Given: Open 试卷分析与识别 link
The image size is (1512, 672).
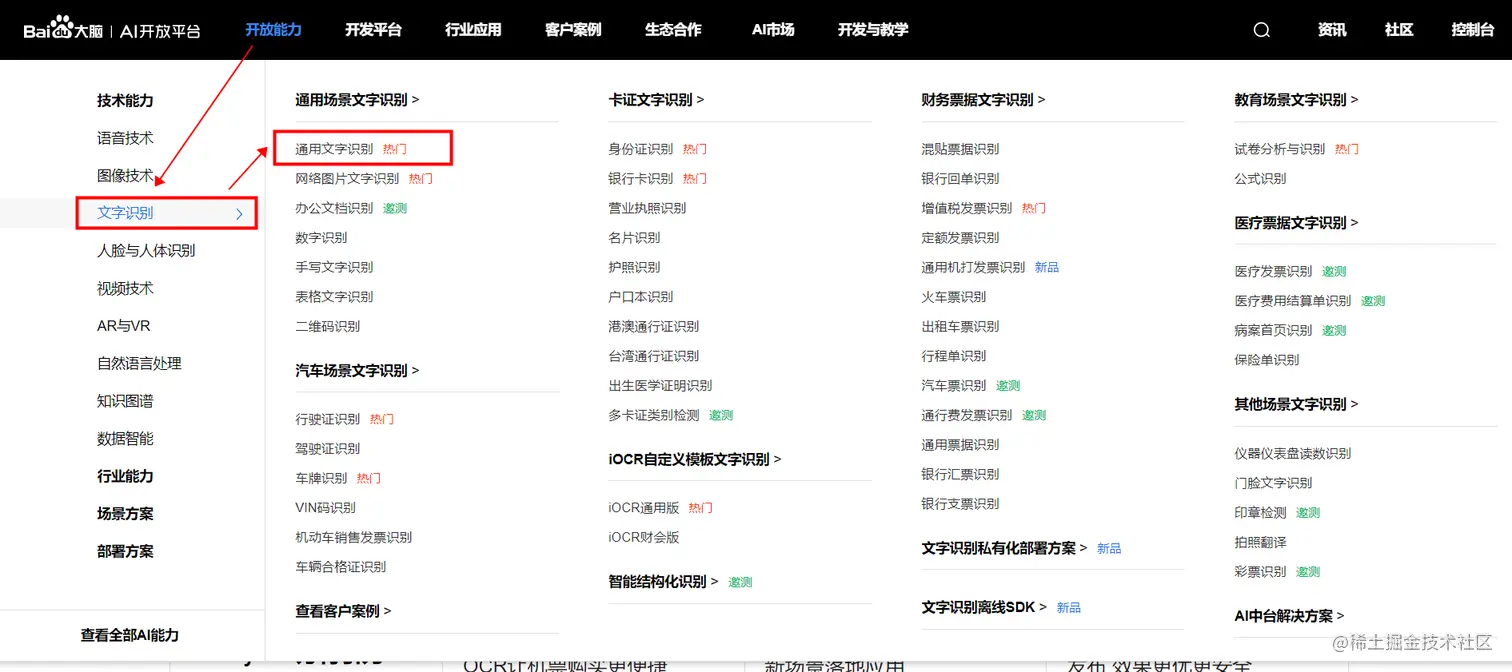Looking at the screenshot, I should click(x=1279, y=149).
